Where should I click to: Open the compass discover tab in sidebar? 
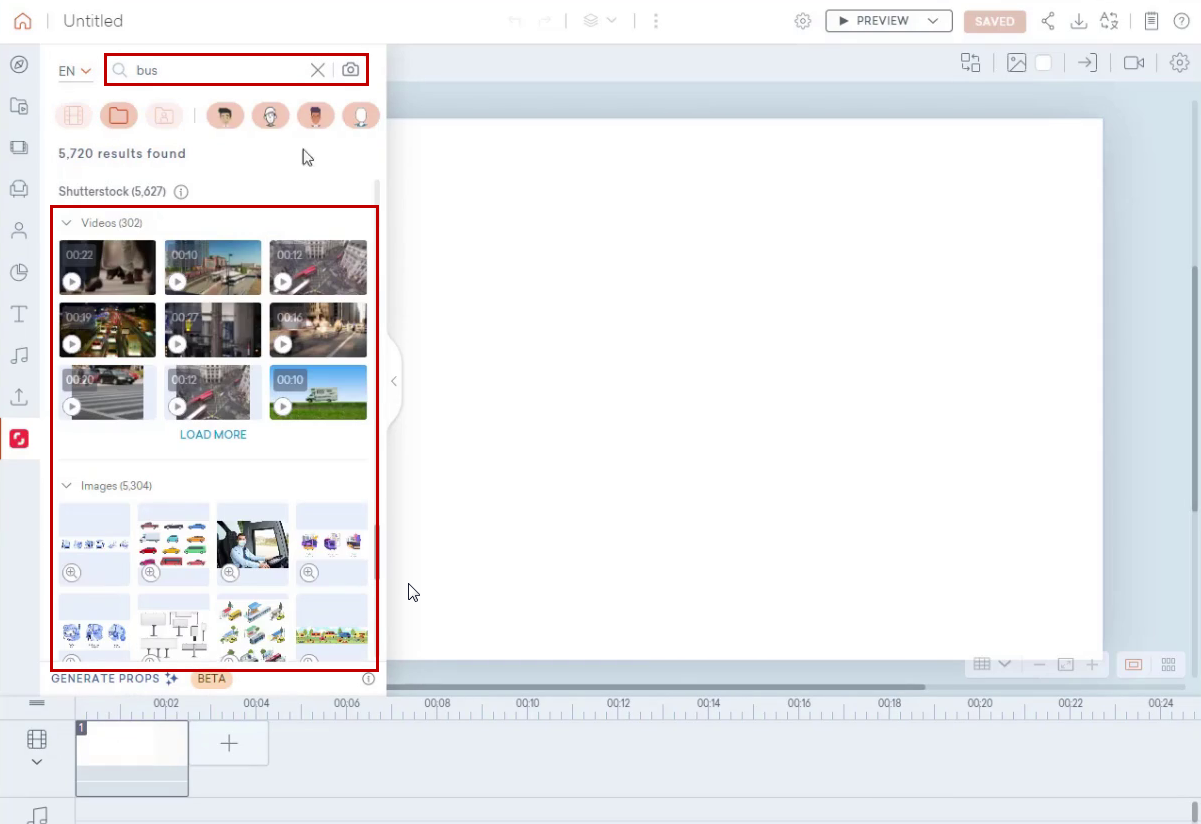tap(19, 65)
